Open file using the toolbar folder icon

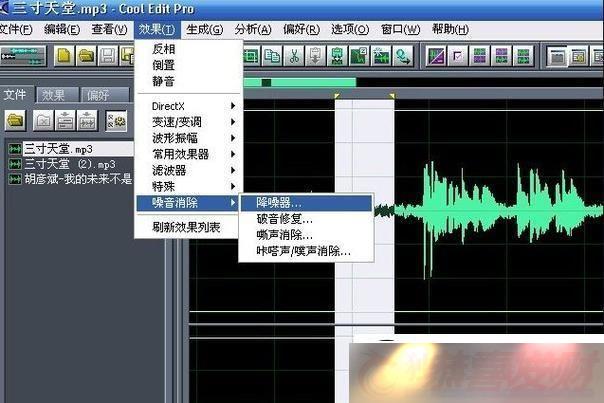(x=86, y=56)
